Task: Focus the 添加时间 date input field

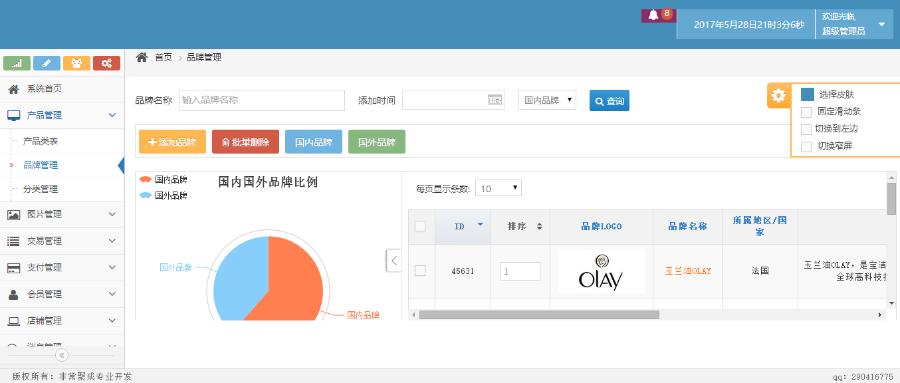Action: pos(453,100)
